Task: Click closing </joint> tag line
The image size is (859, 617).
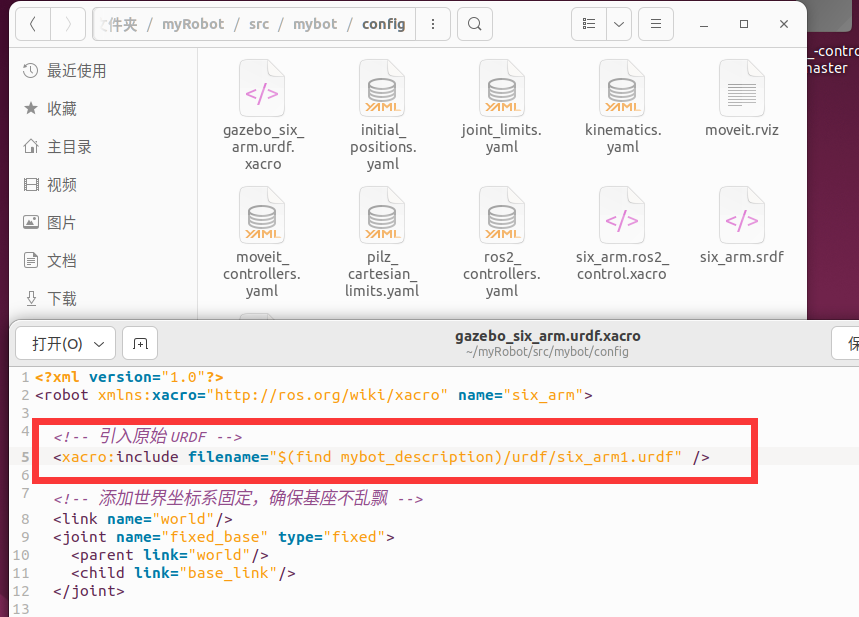Action: (89, 591)
